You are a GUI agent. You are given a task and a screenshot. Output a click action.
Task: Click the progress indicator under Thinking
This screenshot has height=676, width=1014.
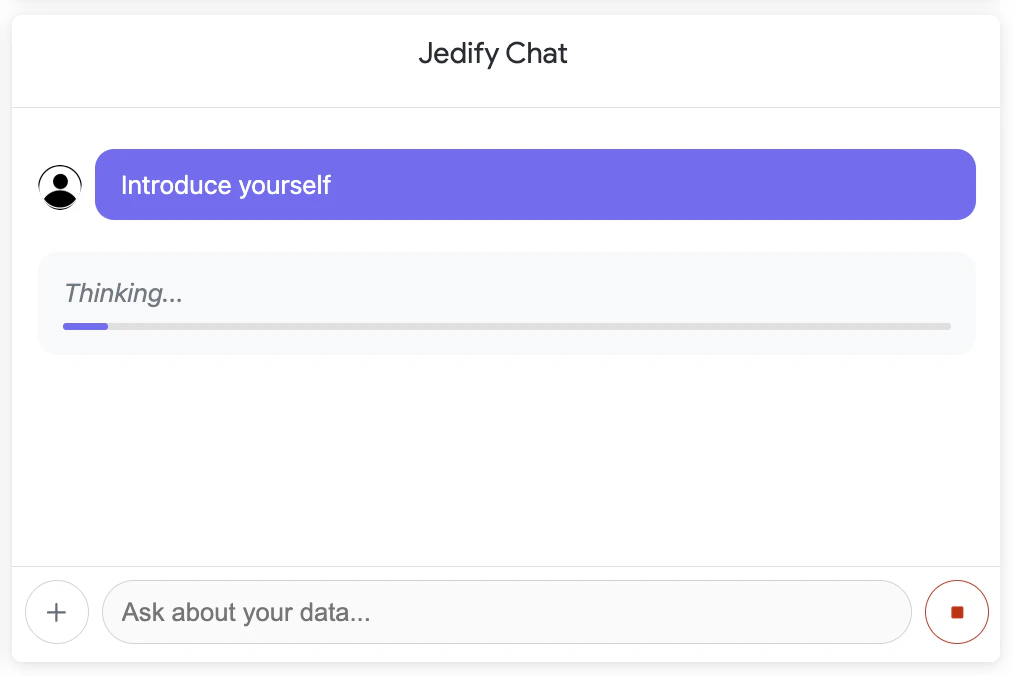(506, 326)
